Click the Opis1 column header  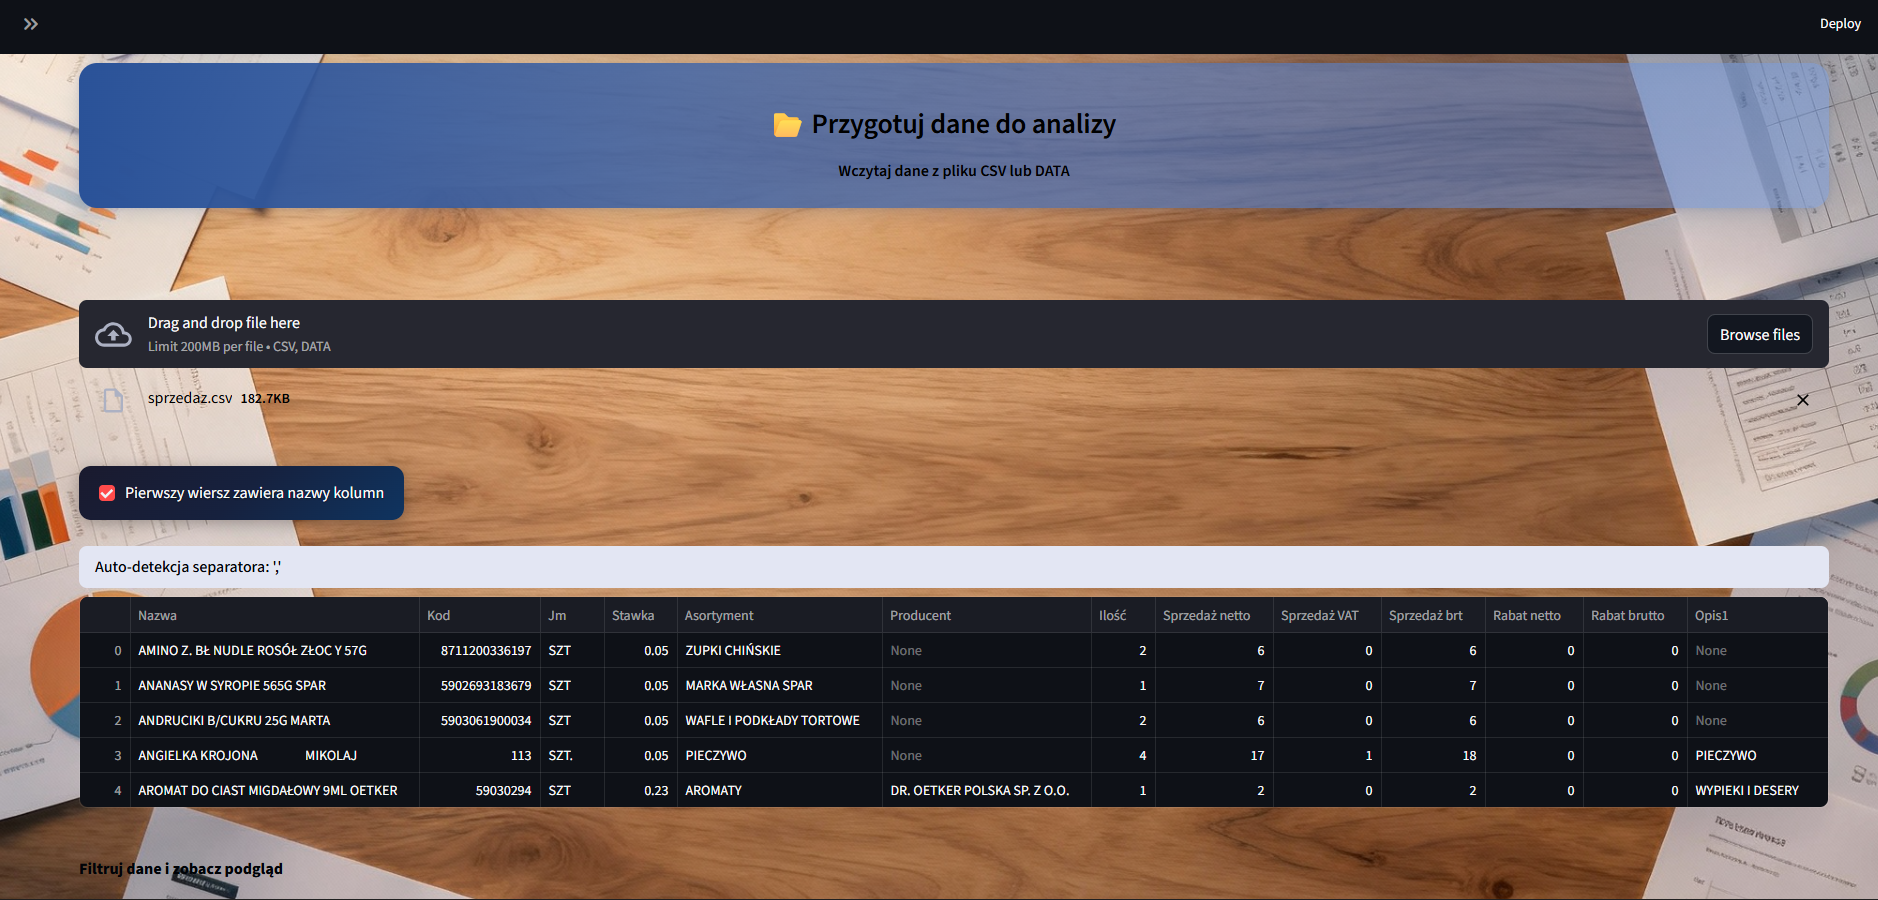point(1757,615)
